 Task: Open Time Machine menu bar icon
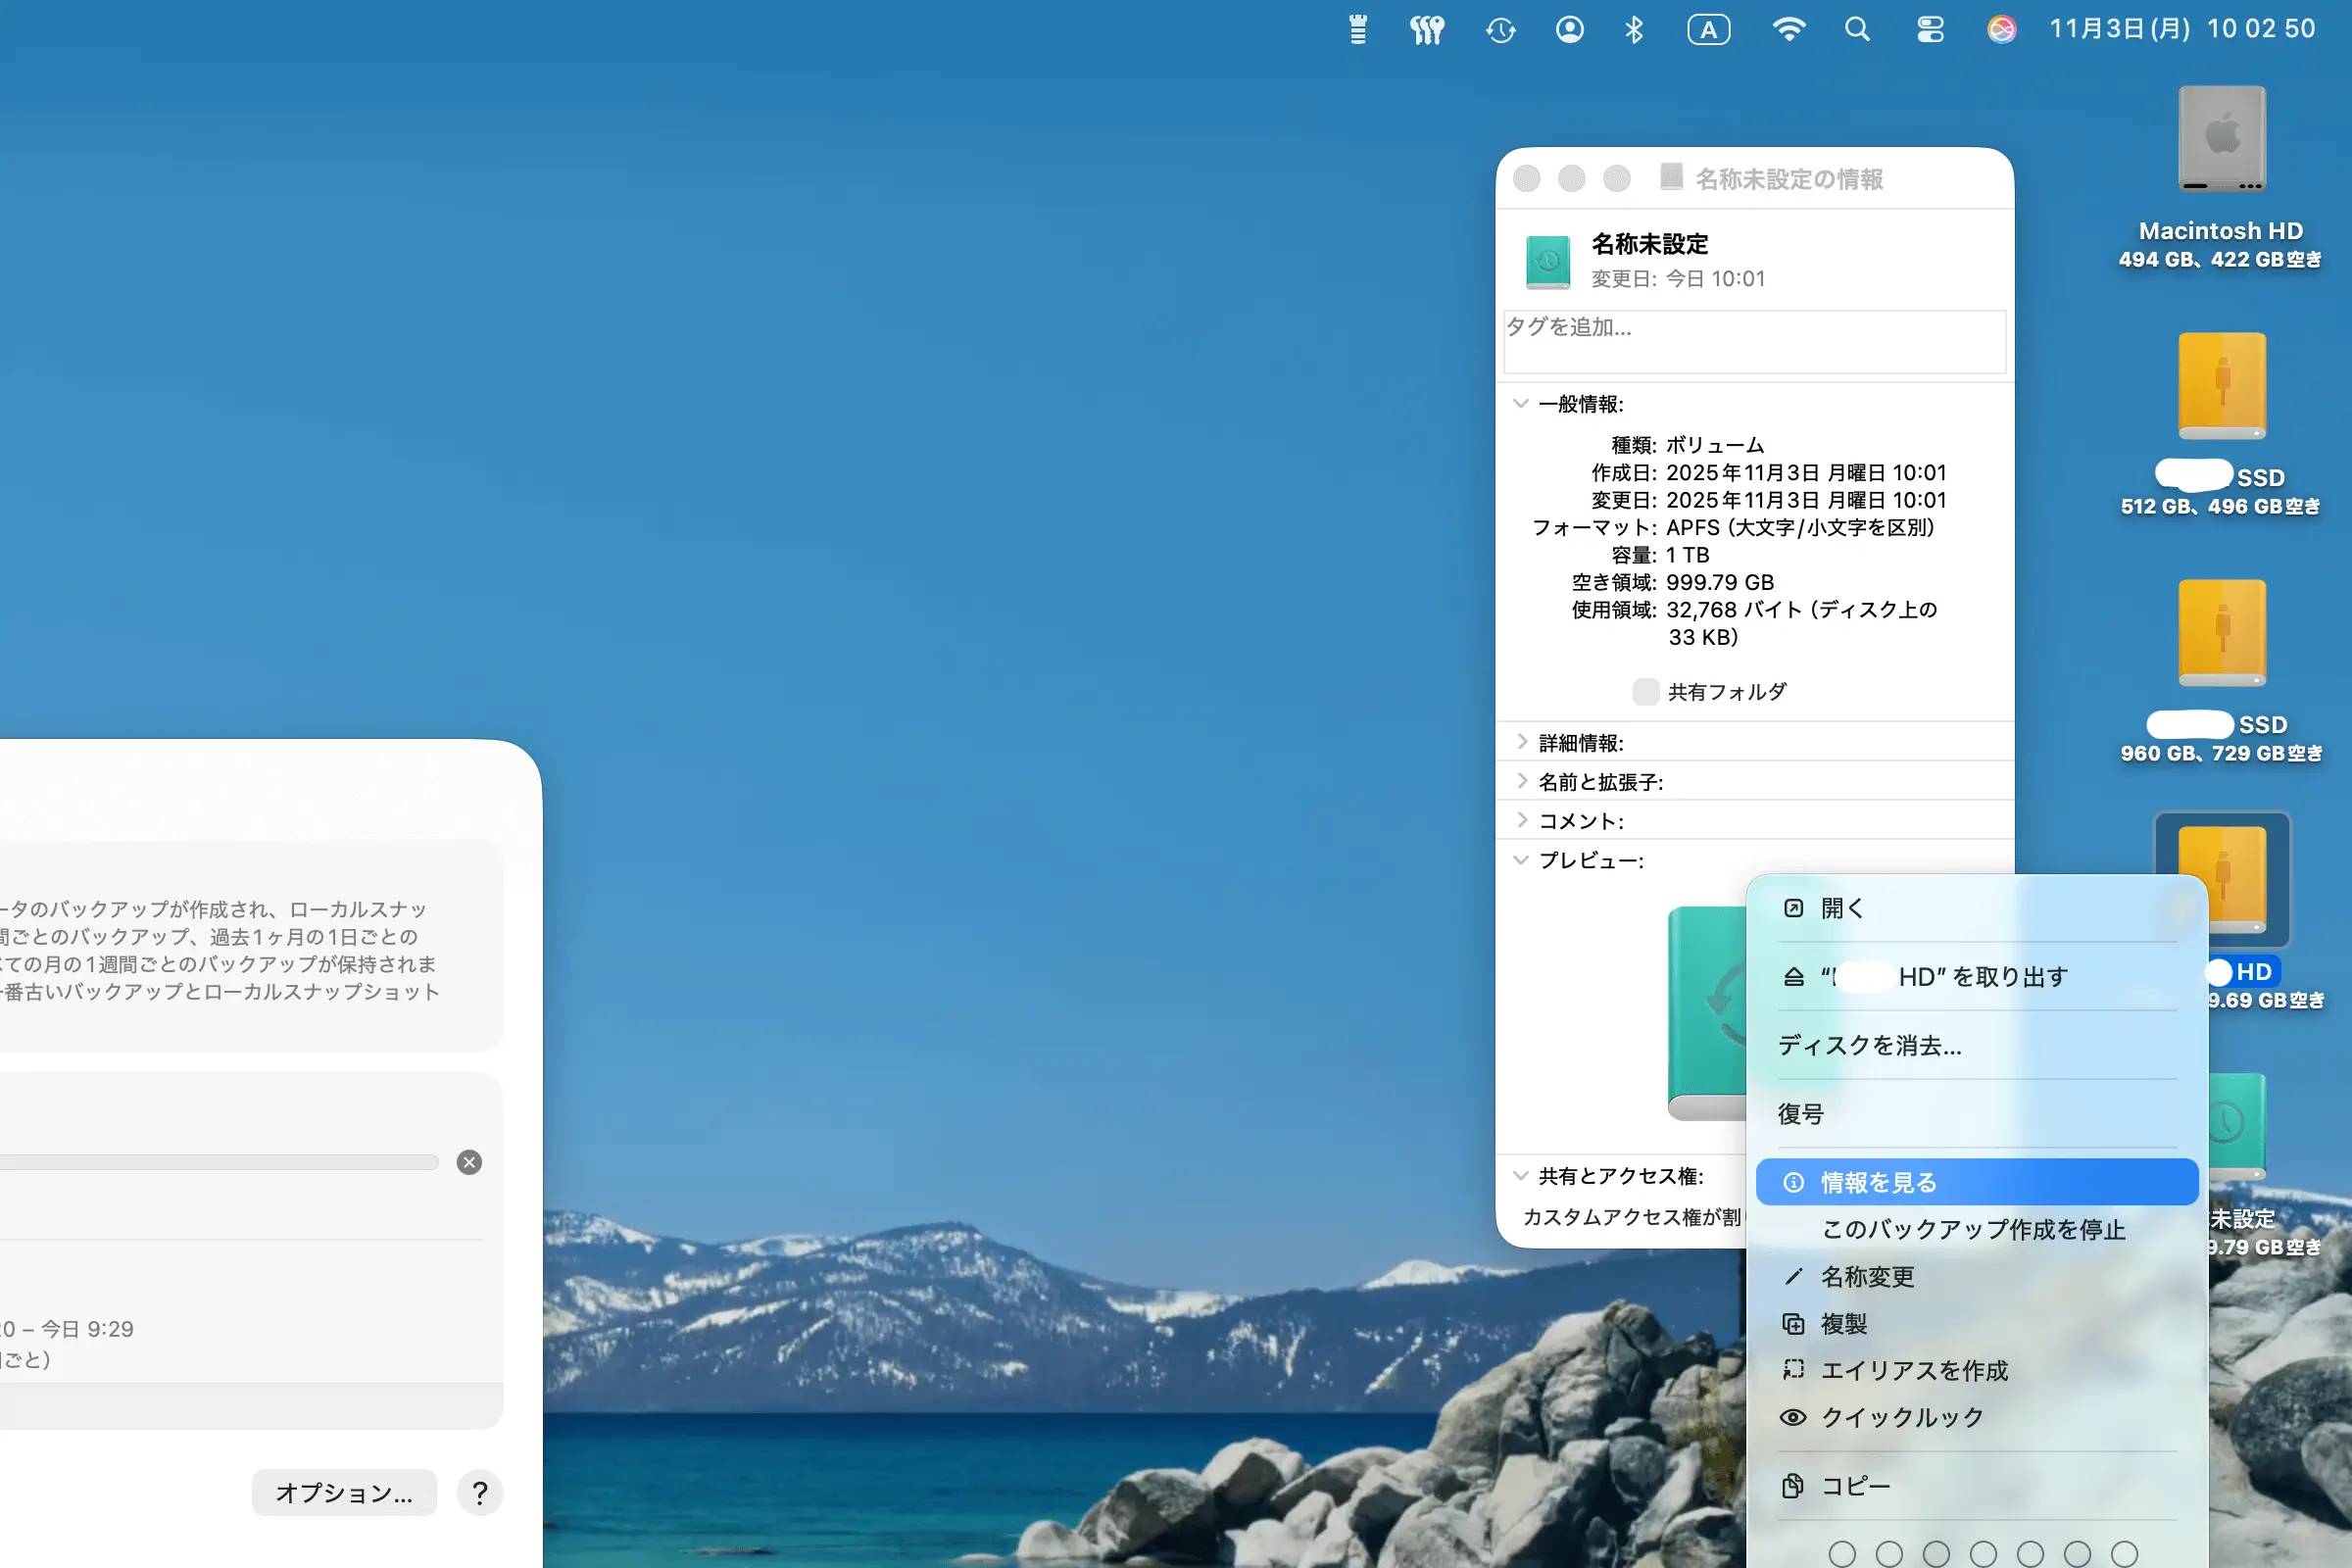[1500, 30]
